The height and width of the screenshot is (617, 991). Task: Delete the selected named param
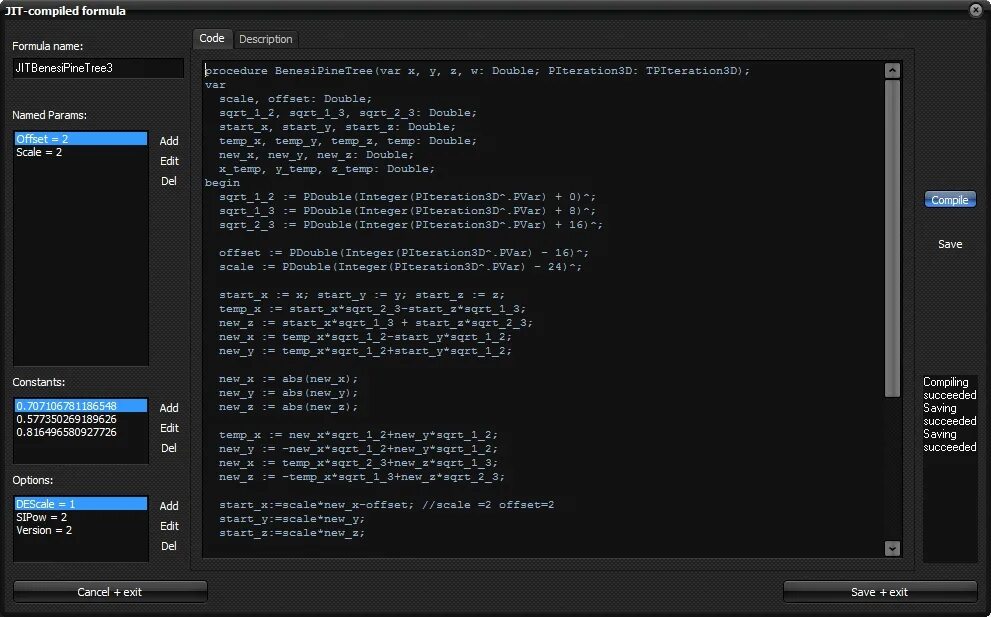(x=169, y=181)
